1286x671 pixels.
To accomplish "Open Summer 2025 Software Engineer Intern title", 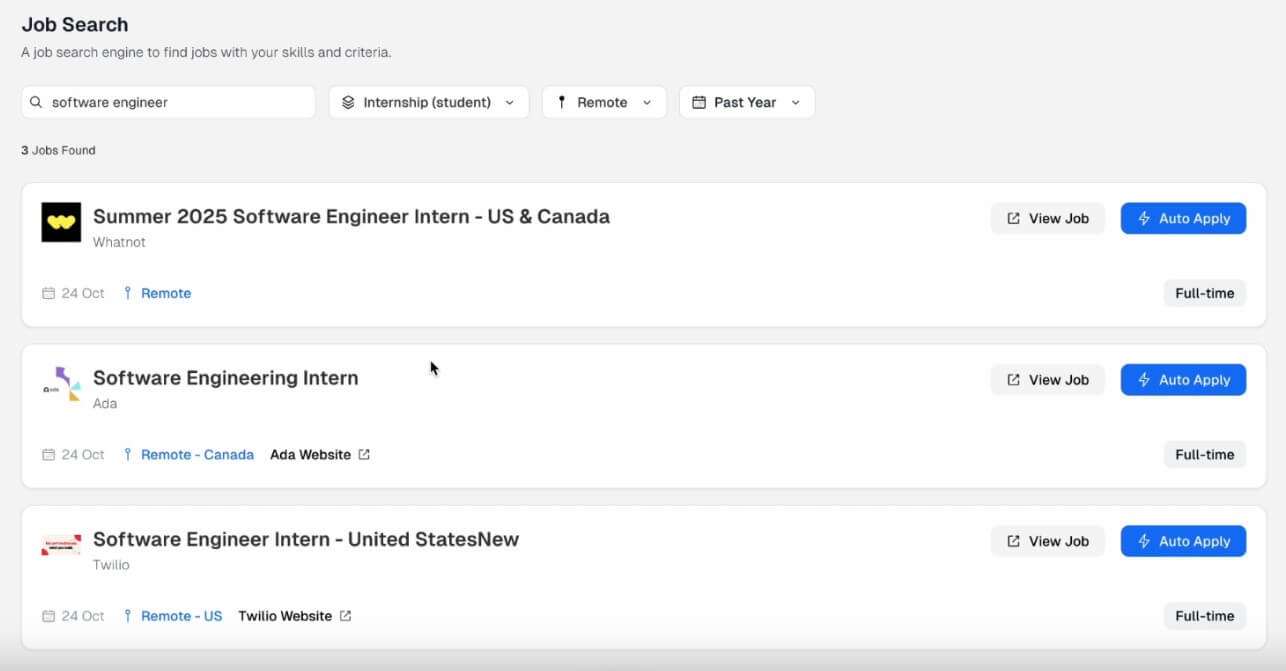I will [351, 216].
